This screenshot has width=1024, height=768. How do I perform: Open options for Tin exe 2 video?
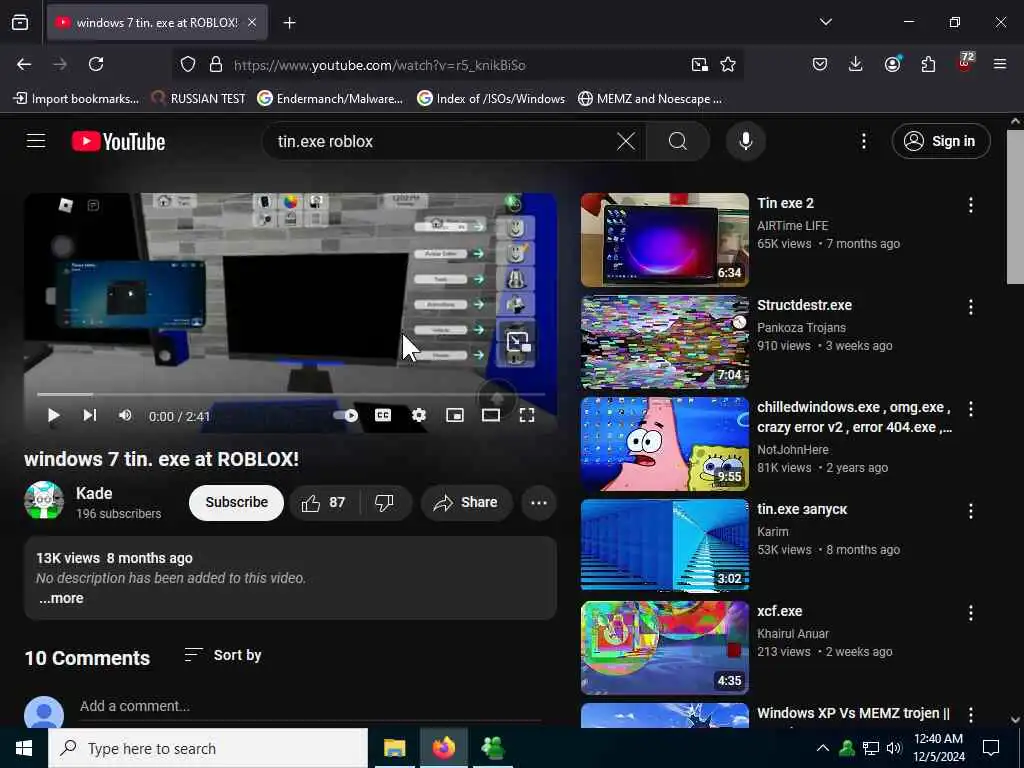tap(970, 205)
